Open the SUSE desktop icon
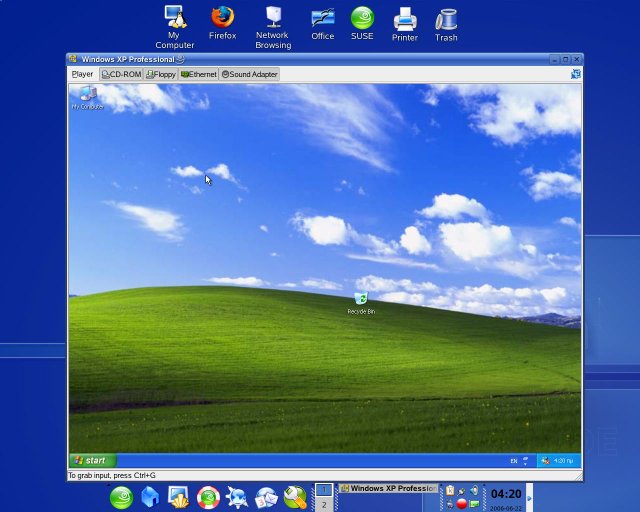The width and height of the screenshot is (640, 512). coord(362,22)
